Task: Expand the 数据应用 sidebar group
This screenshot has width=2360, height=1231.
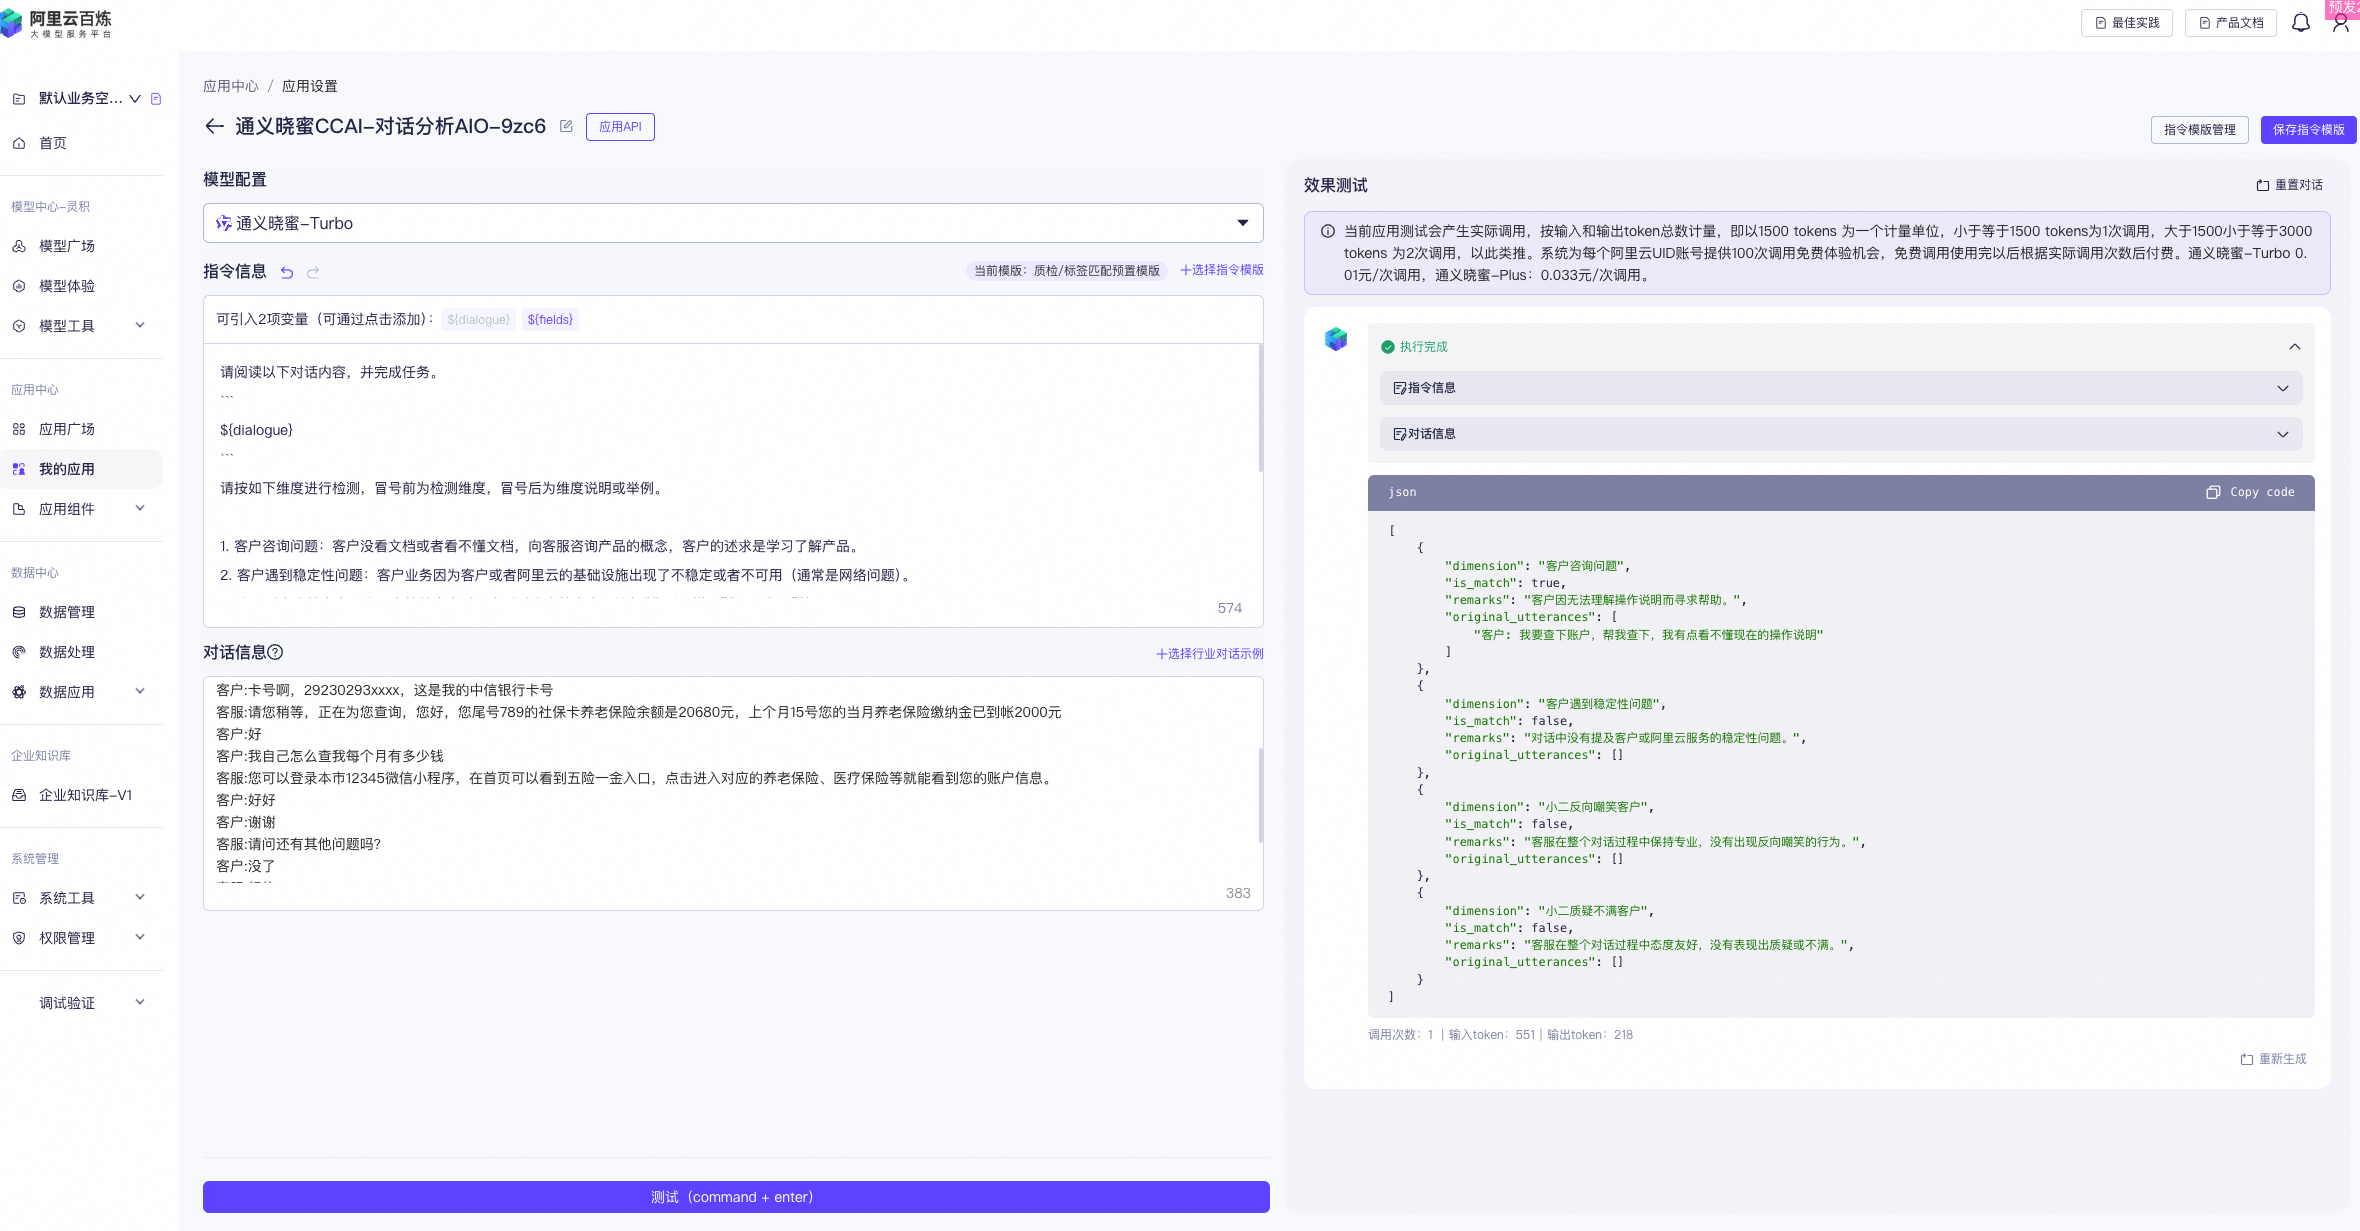Action: click(x=140, y=691)
